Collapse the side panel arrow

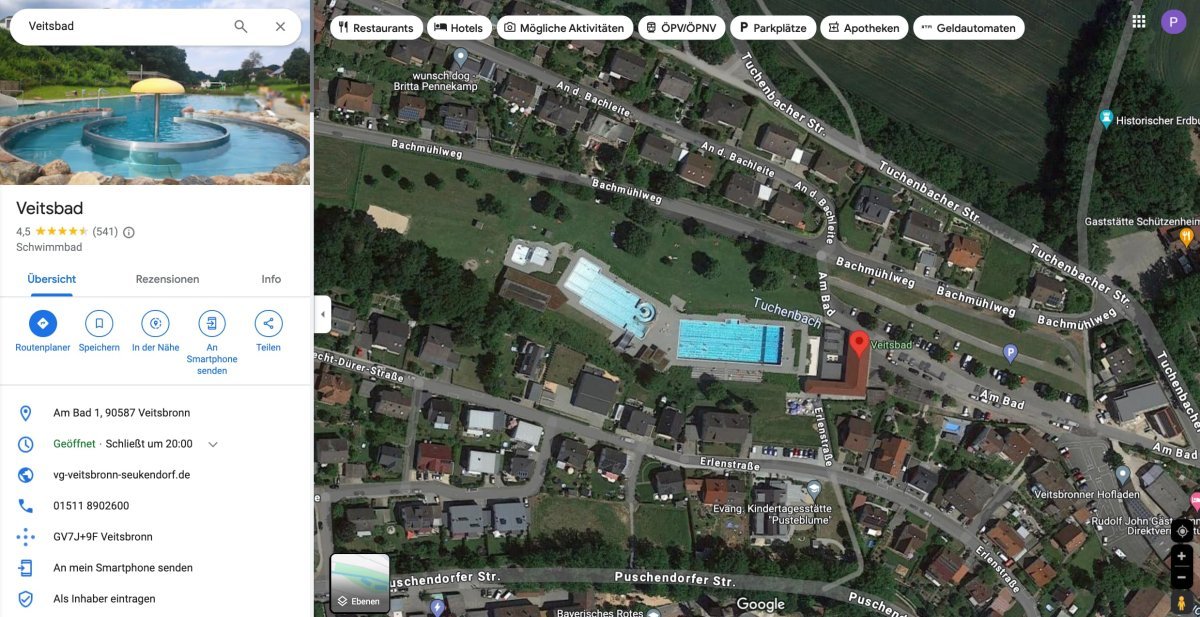pyautogui.click(x=322, y=314)
